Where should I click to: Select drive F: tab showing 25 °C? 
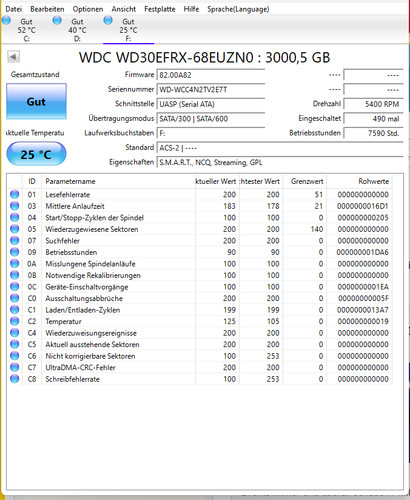[128, 30]
